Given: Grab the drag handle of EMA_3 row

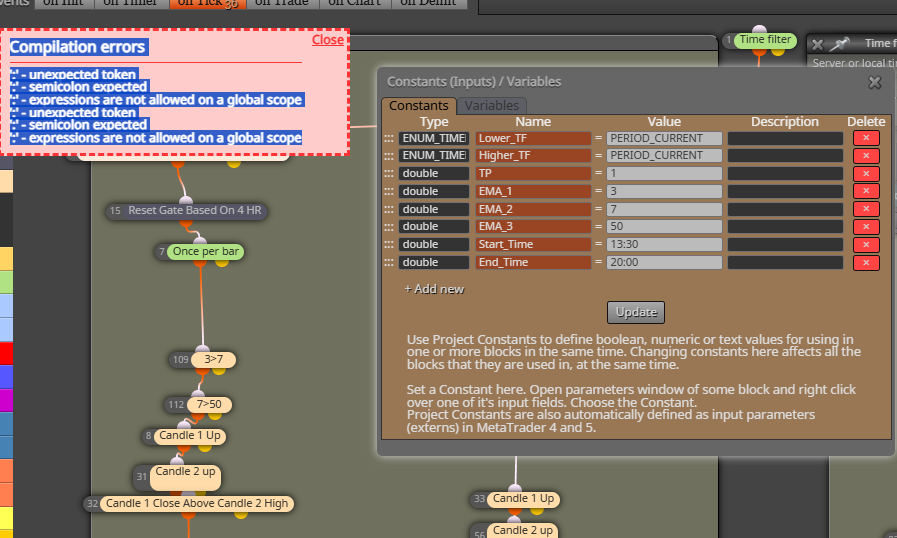Looking at the screenshot, I should 389,227.
